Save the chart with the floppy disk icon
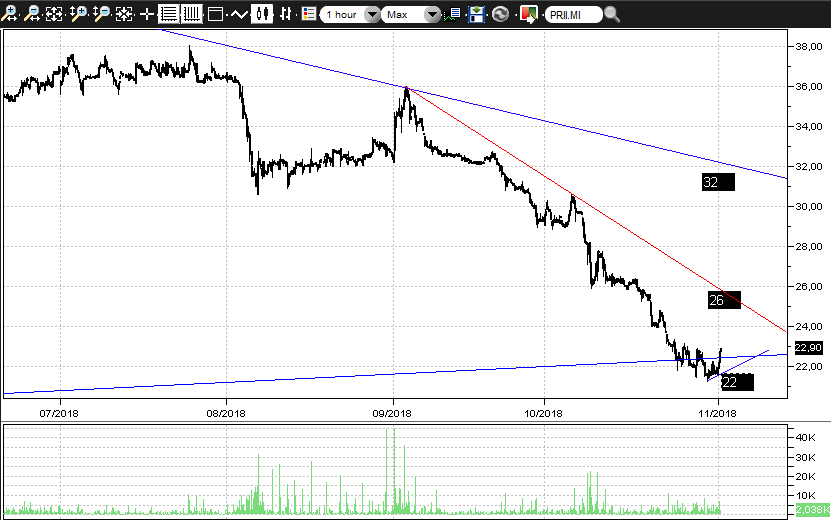Image resolution: width=831 pixels, height=520 pixels. coord(476,14)
